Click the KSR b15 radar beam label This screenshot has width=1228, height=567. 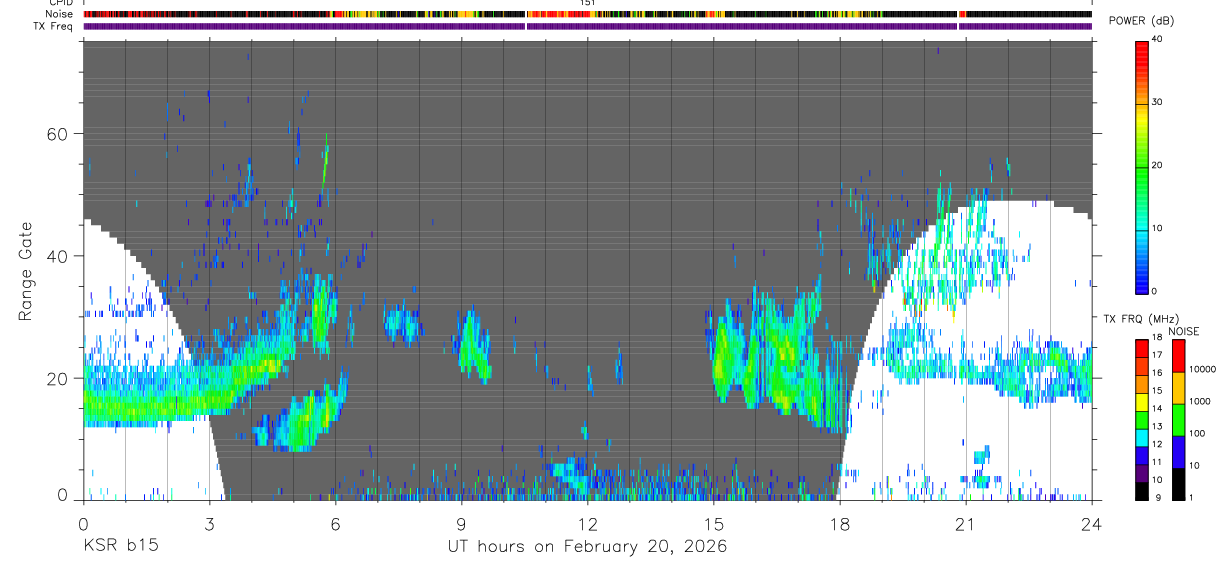[x=120, y=547]
